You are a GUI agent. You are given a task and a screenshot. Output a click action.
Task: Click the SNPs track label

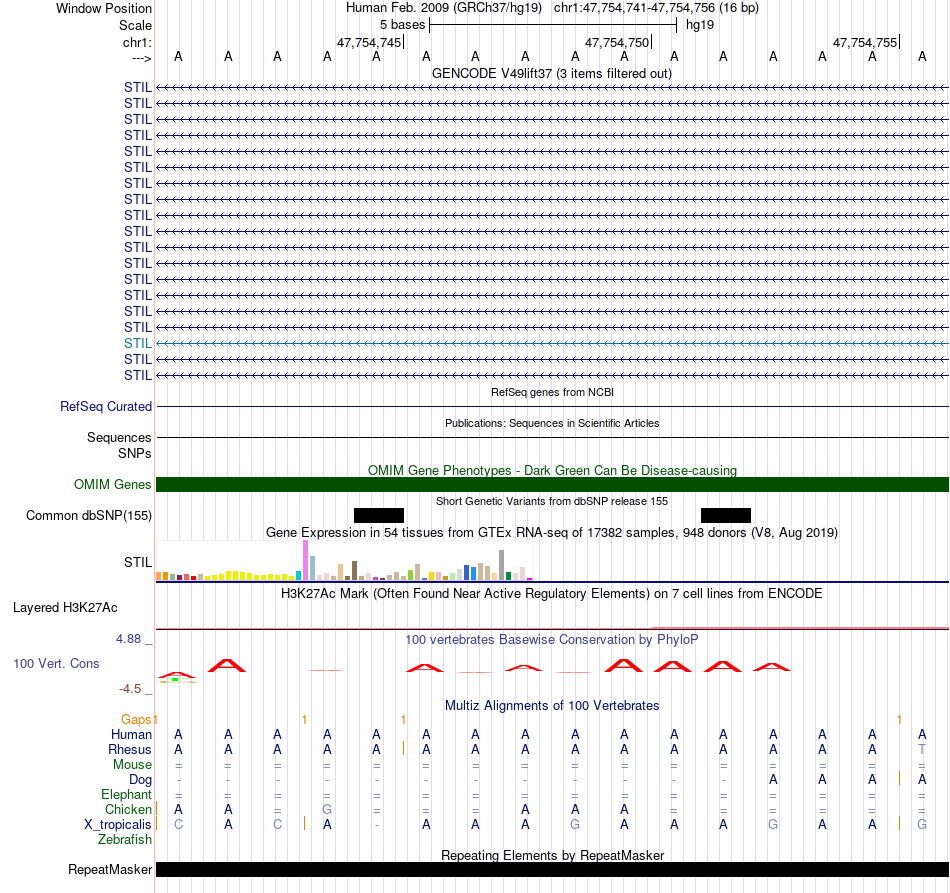(135, 453)
